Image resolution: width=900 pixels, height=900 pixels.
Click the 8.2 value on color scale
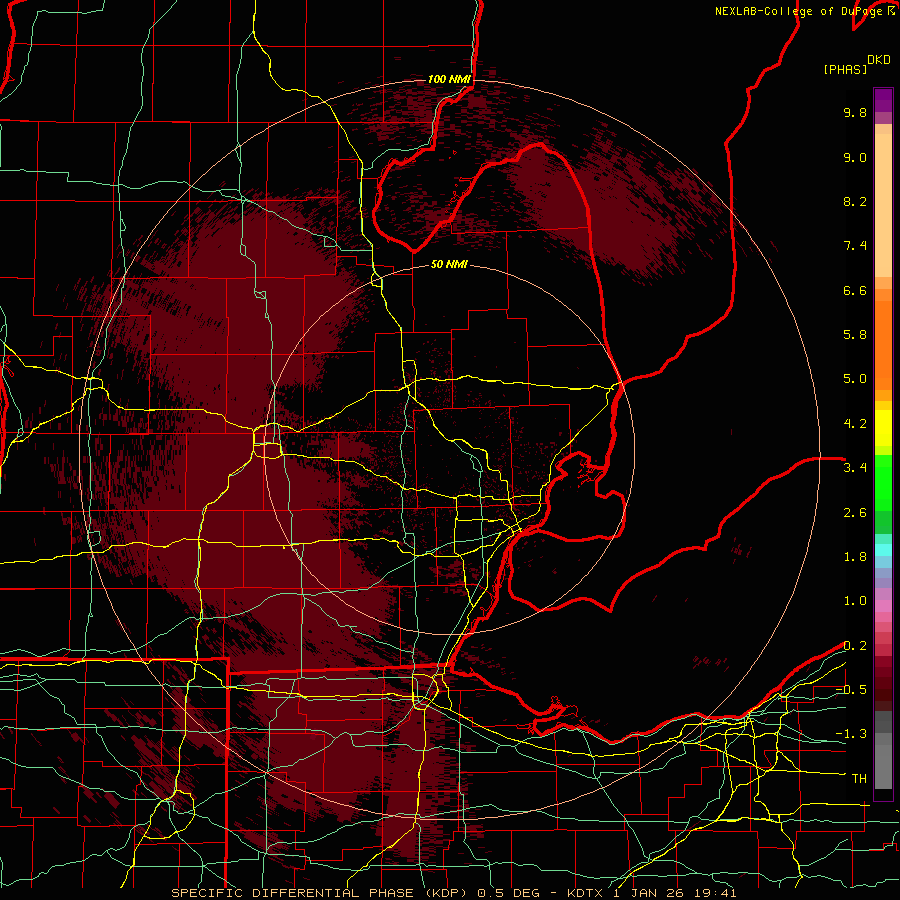[x=855, y=201]
